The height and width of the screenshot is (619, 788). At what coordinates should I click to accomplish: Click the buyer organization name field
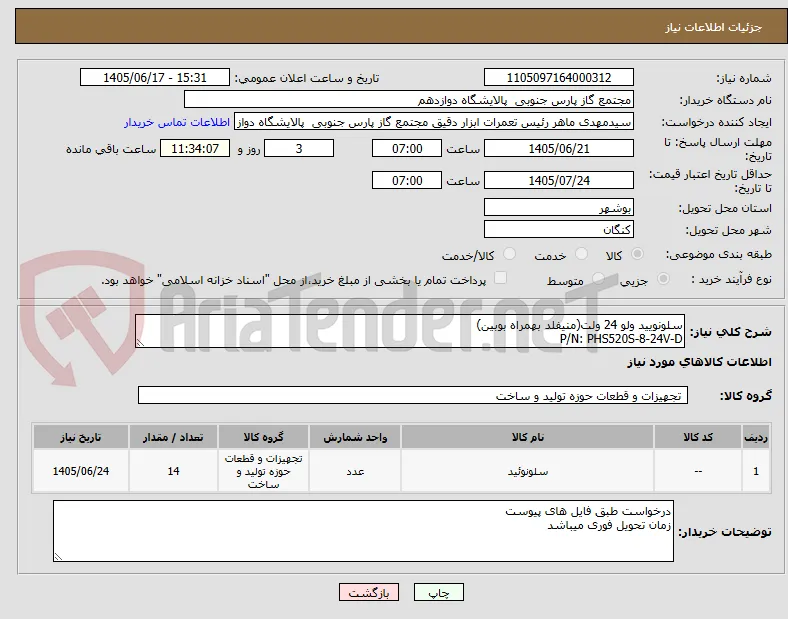[x=409, y=99]
